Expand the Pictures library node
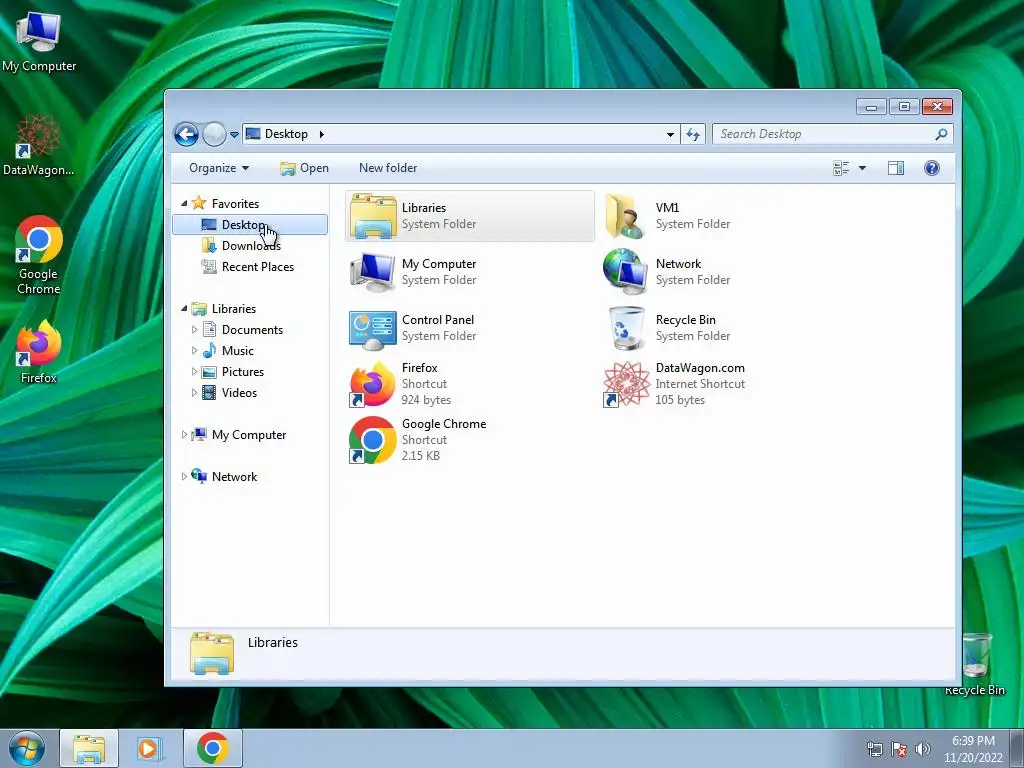This screenshot has height=768, width=1024. click(194, 372)
